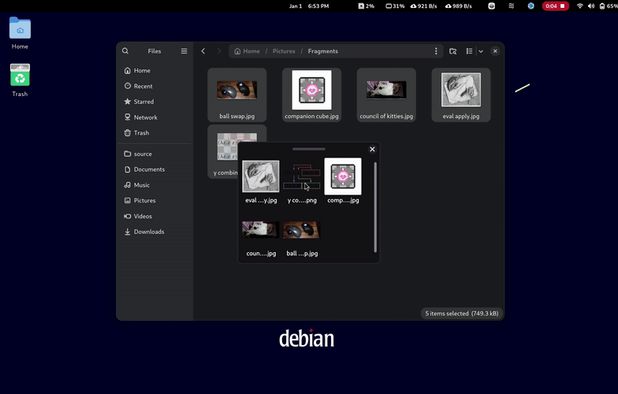Click the Wi-Fi status icon
618x394 pixels.
coord(580,6)
